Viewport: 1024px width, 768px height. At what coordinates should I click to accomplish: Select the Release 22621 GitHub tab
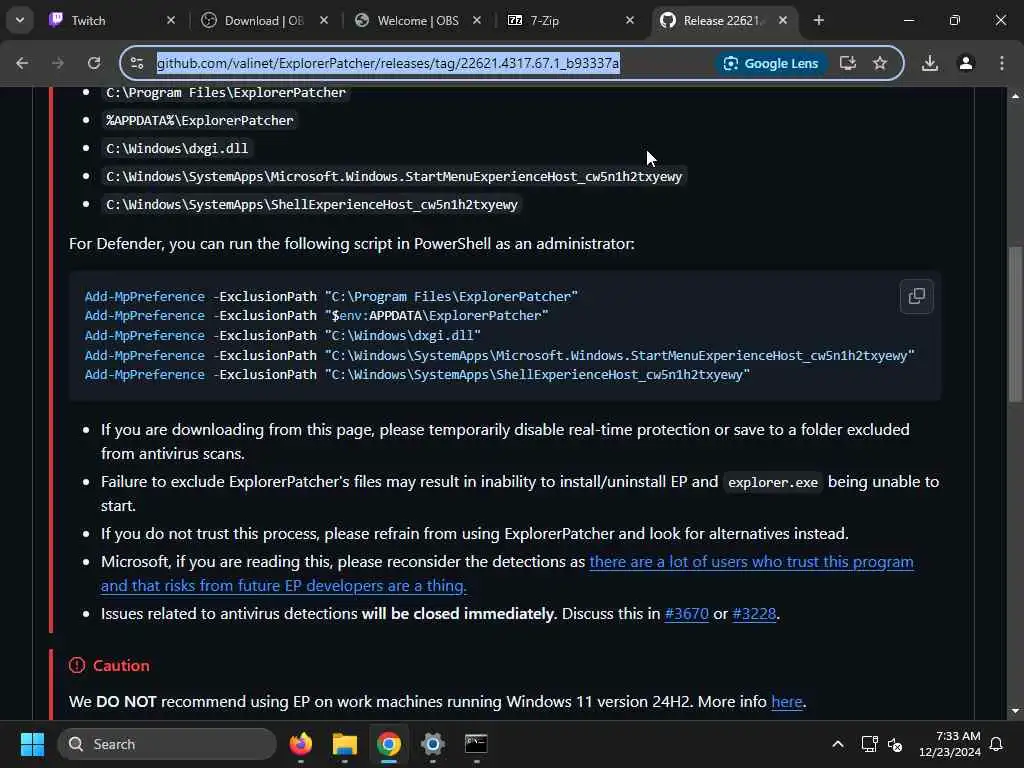click(x=713, y=20)
